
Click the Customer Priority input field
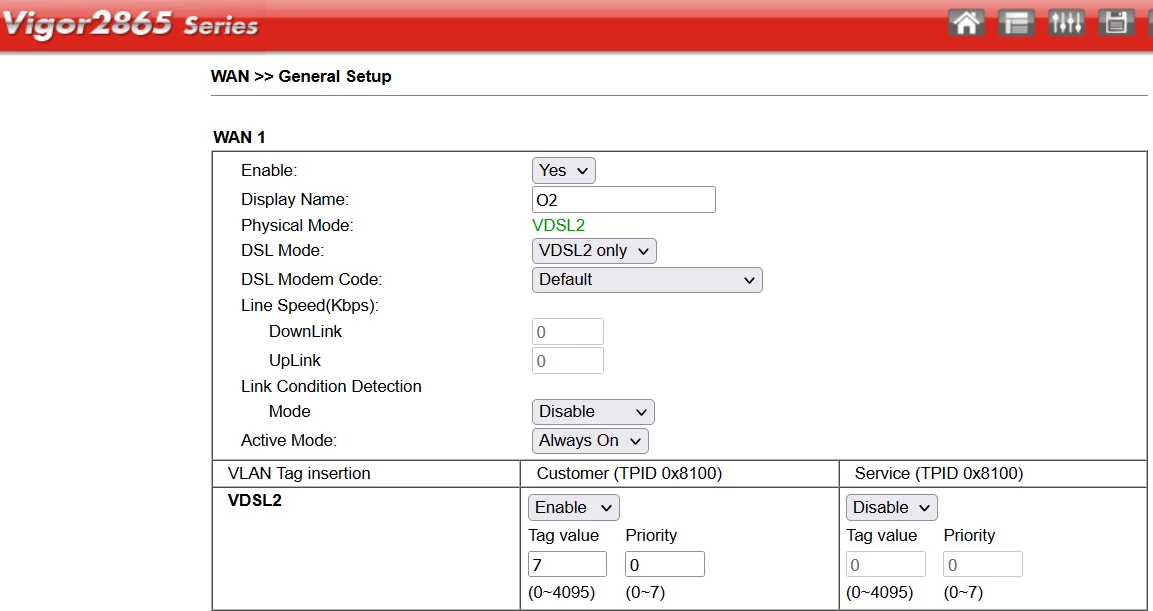coord(665,565)
